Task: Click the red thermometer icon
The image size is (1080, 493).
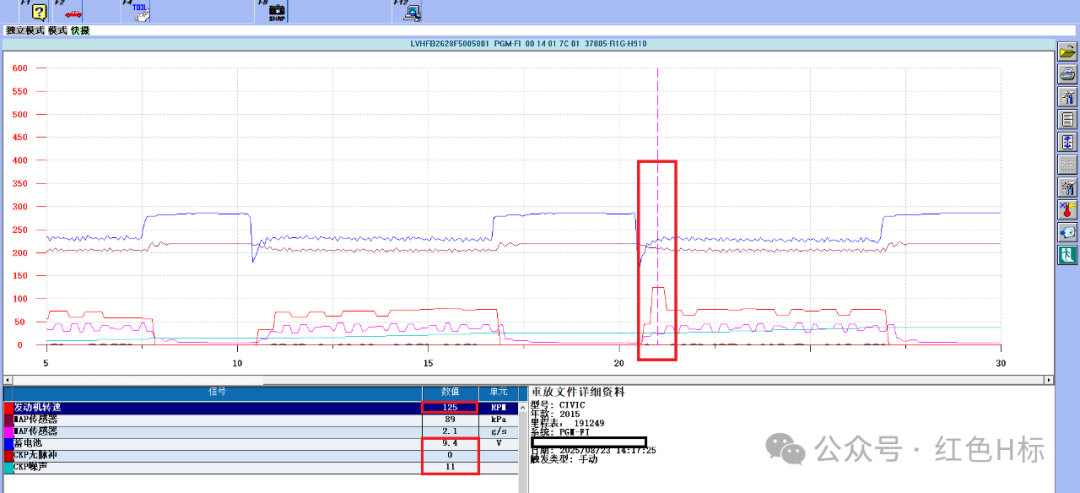Action: click(1068, 210)
